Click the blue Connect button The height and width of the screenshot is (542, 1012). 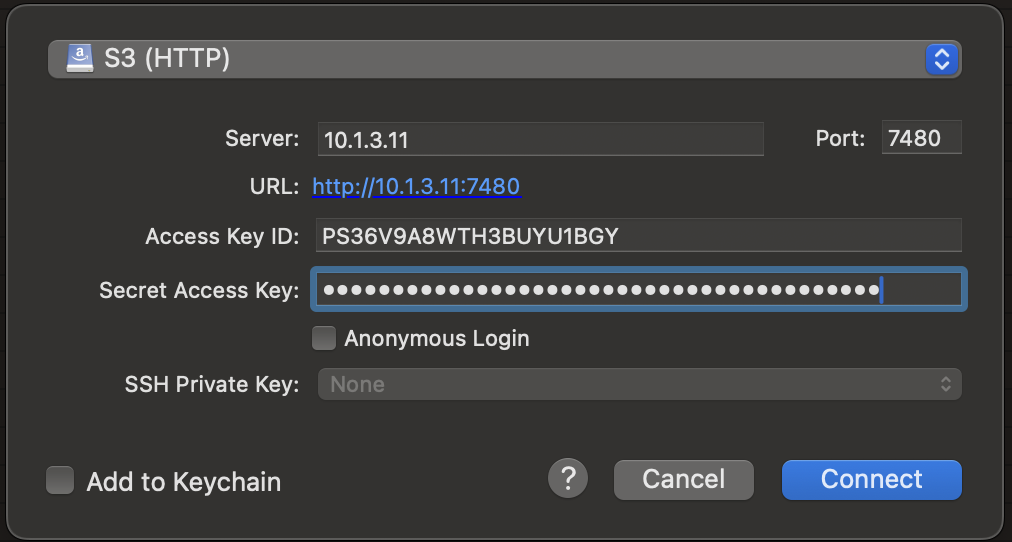click(x=872, y=479)
